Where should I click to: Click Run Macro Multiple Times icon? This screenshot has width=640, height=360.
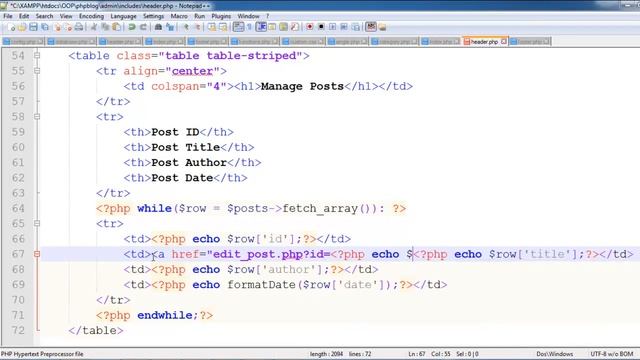pos(344,27)
